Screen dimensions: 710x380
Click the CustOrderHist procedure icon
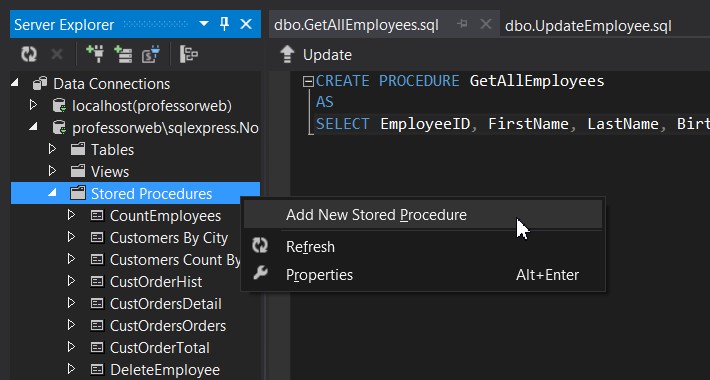97,281
